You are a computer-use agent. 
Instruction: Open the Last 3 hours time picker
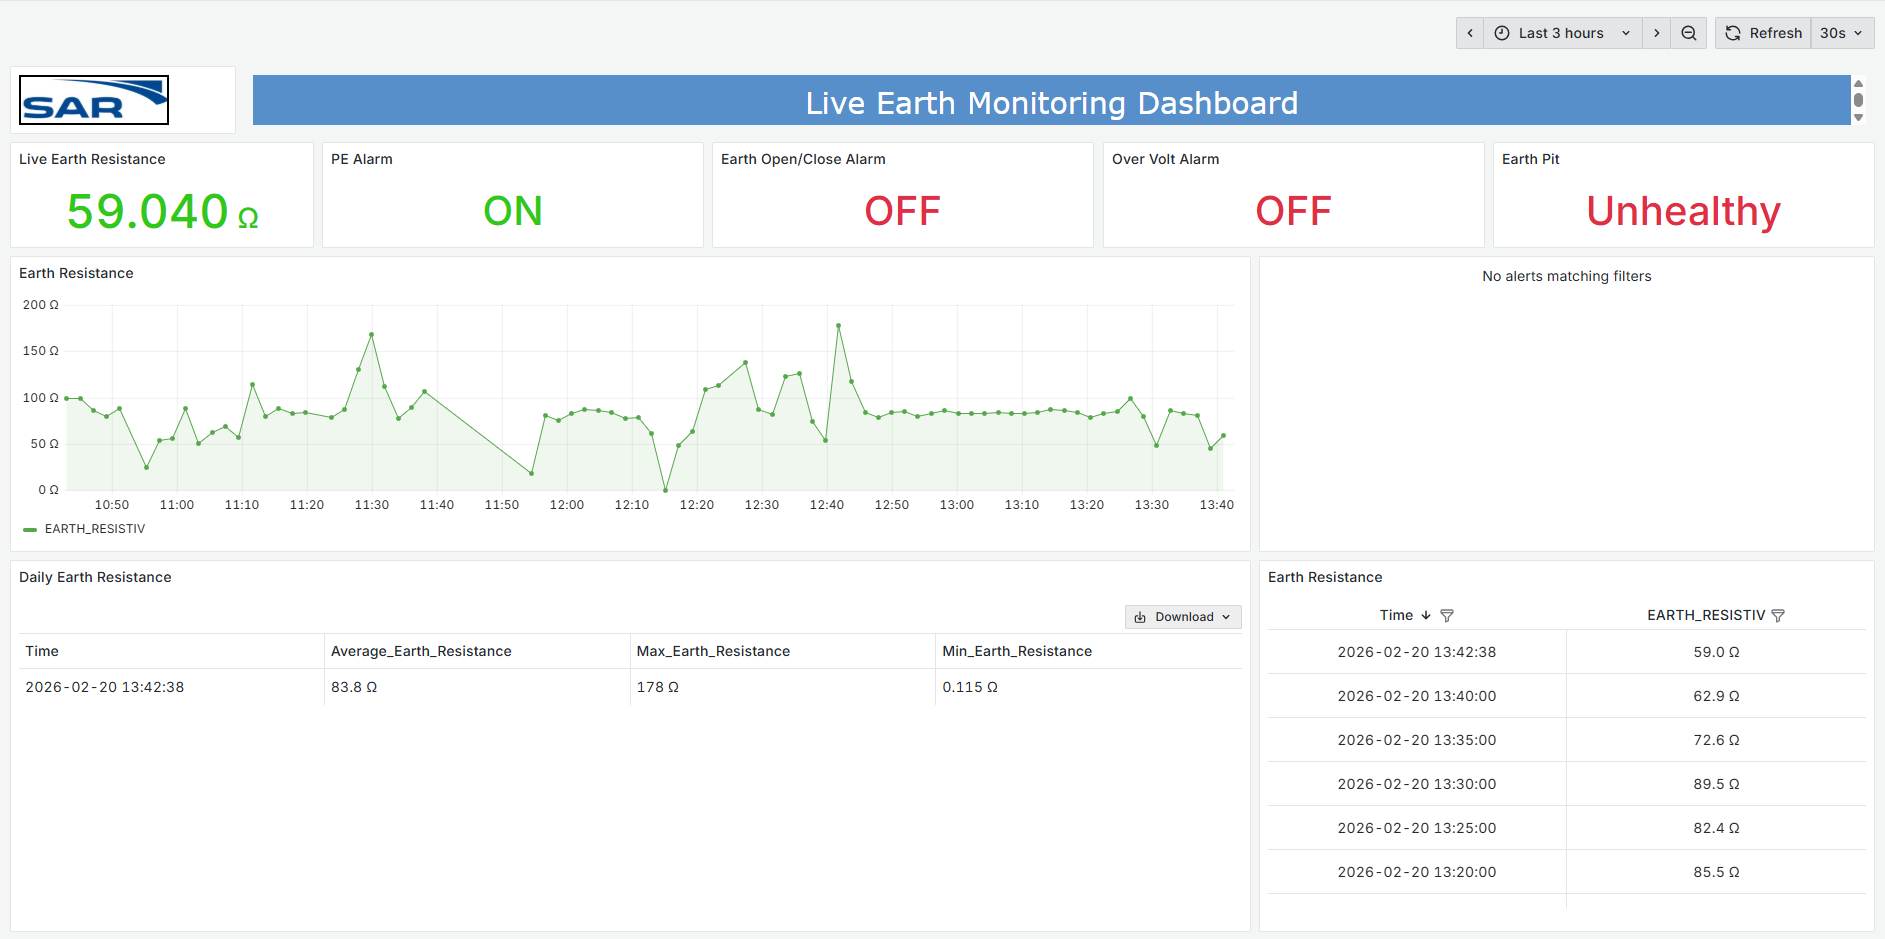pyautogui.click(x=1561, y=33)
